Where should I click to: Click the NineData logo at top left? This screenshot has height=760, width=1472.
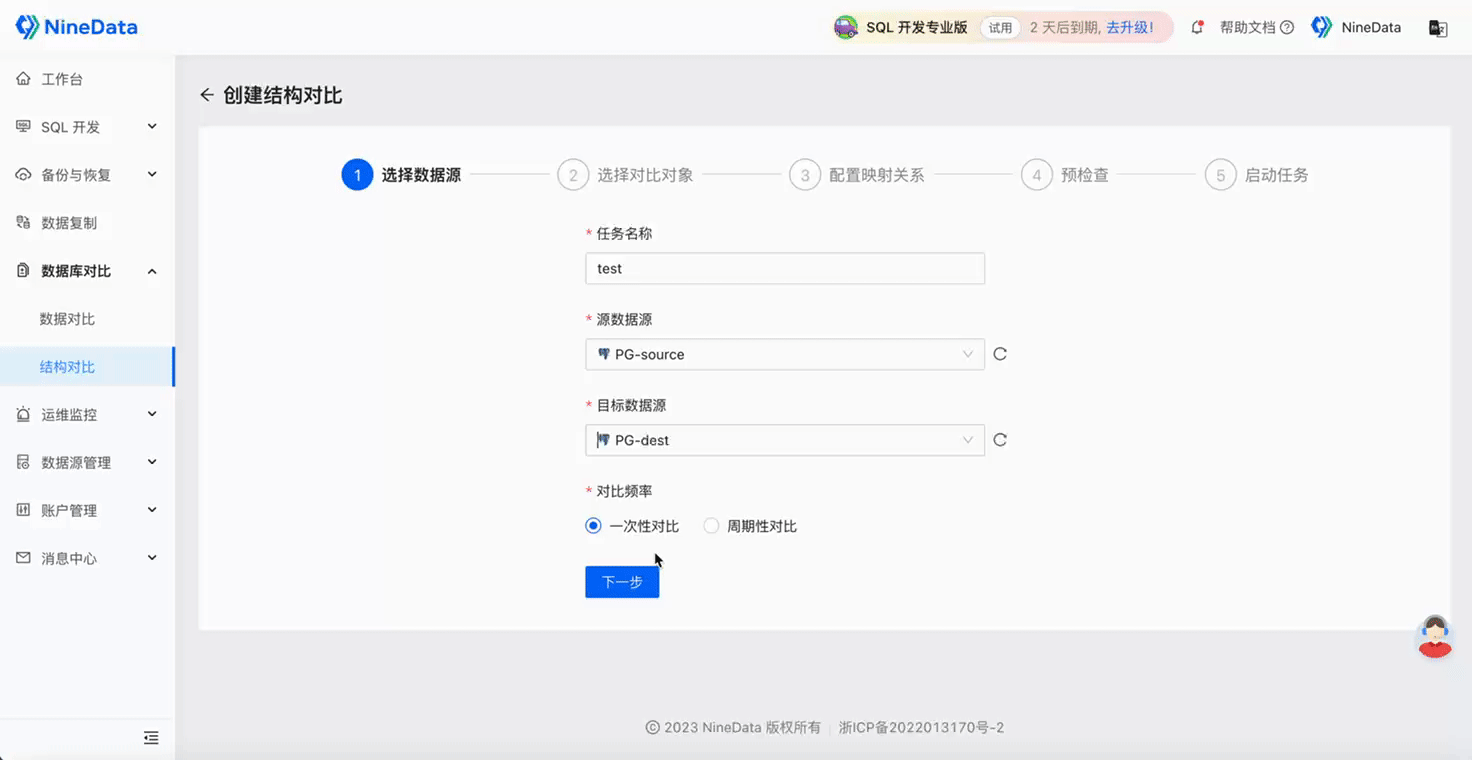(76, 27)
